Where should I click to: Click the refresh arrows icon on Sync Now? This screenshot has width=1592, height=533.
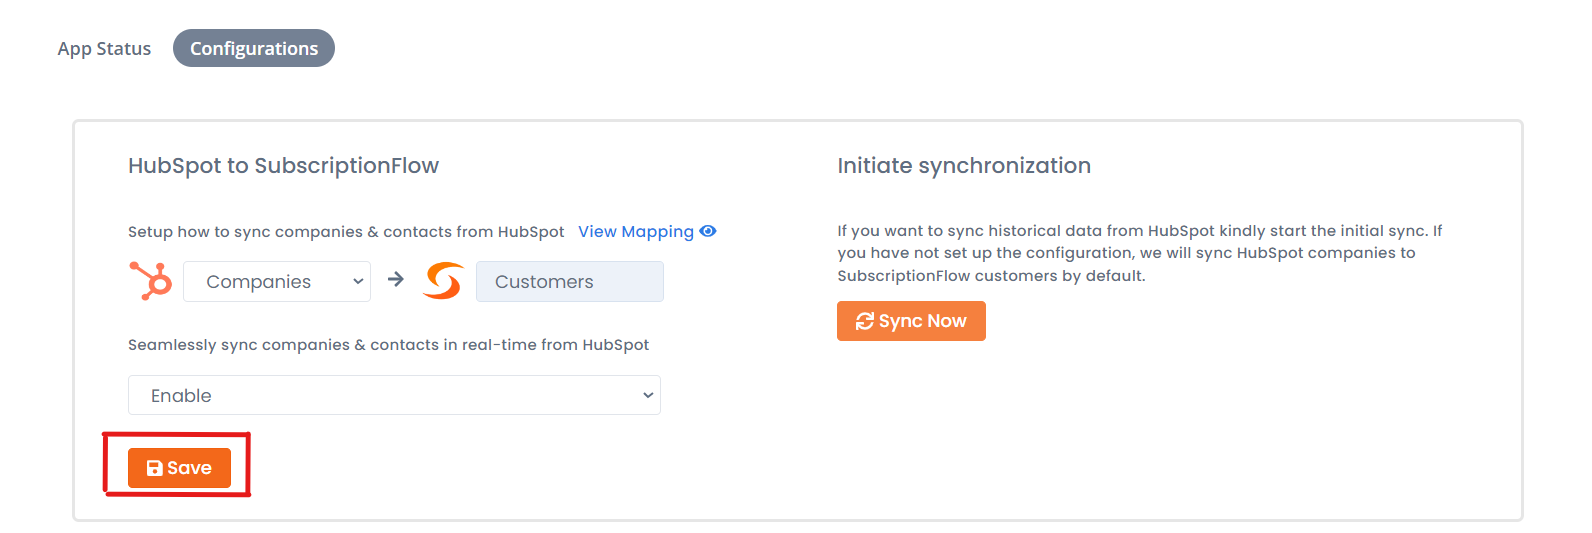click(865, 321)
